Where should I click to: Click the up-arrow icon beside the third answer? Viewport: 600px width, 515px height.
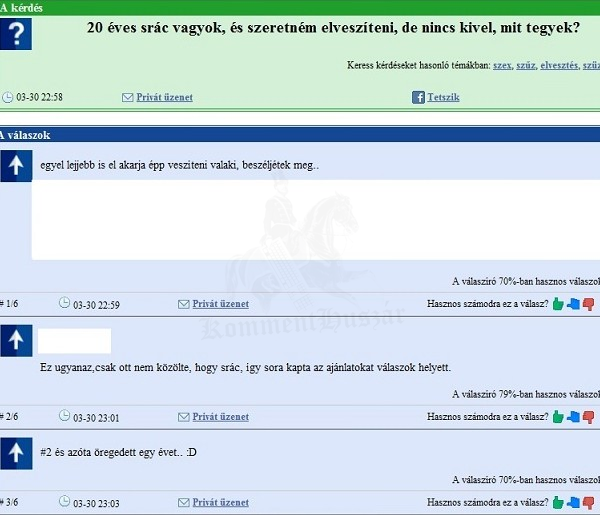[x=16, y=453]
